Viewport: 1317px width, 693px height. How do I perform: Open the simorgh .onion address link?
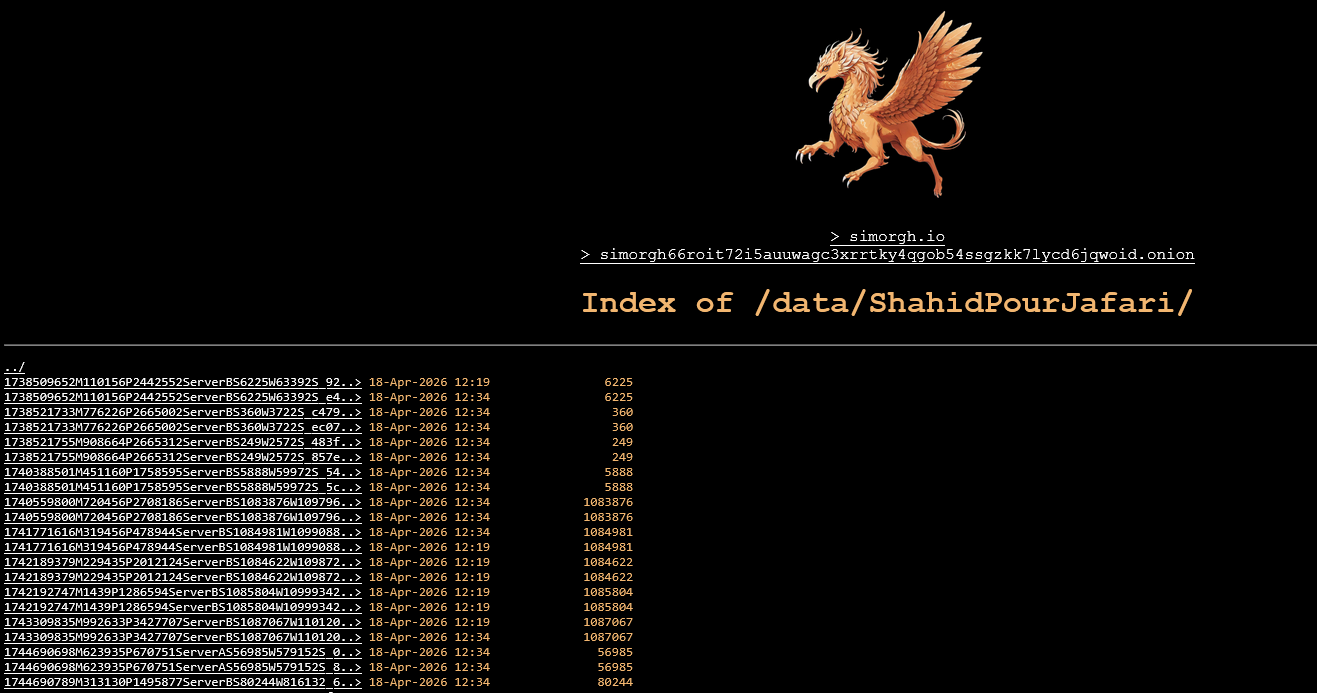pos(887,255)
